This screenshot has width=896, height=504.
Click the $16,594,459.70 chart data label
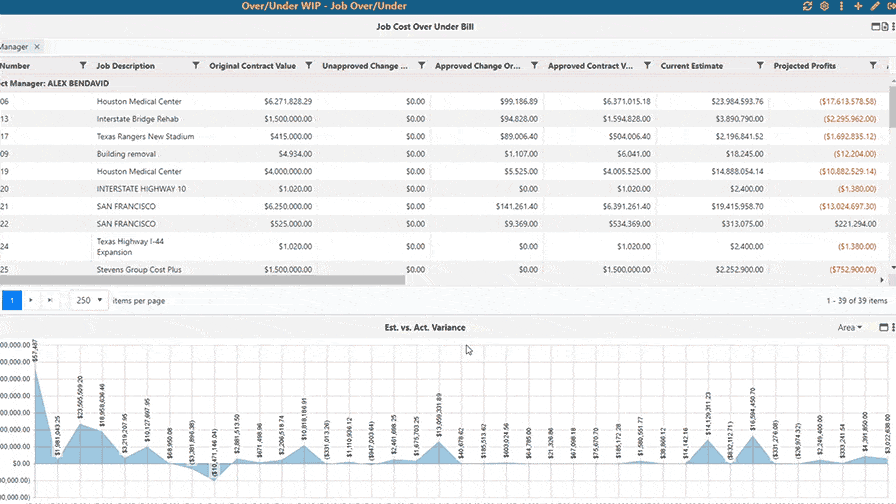(x=753, y=409)
